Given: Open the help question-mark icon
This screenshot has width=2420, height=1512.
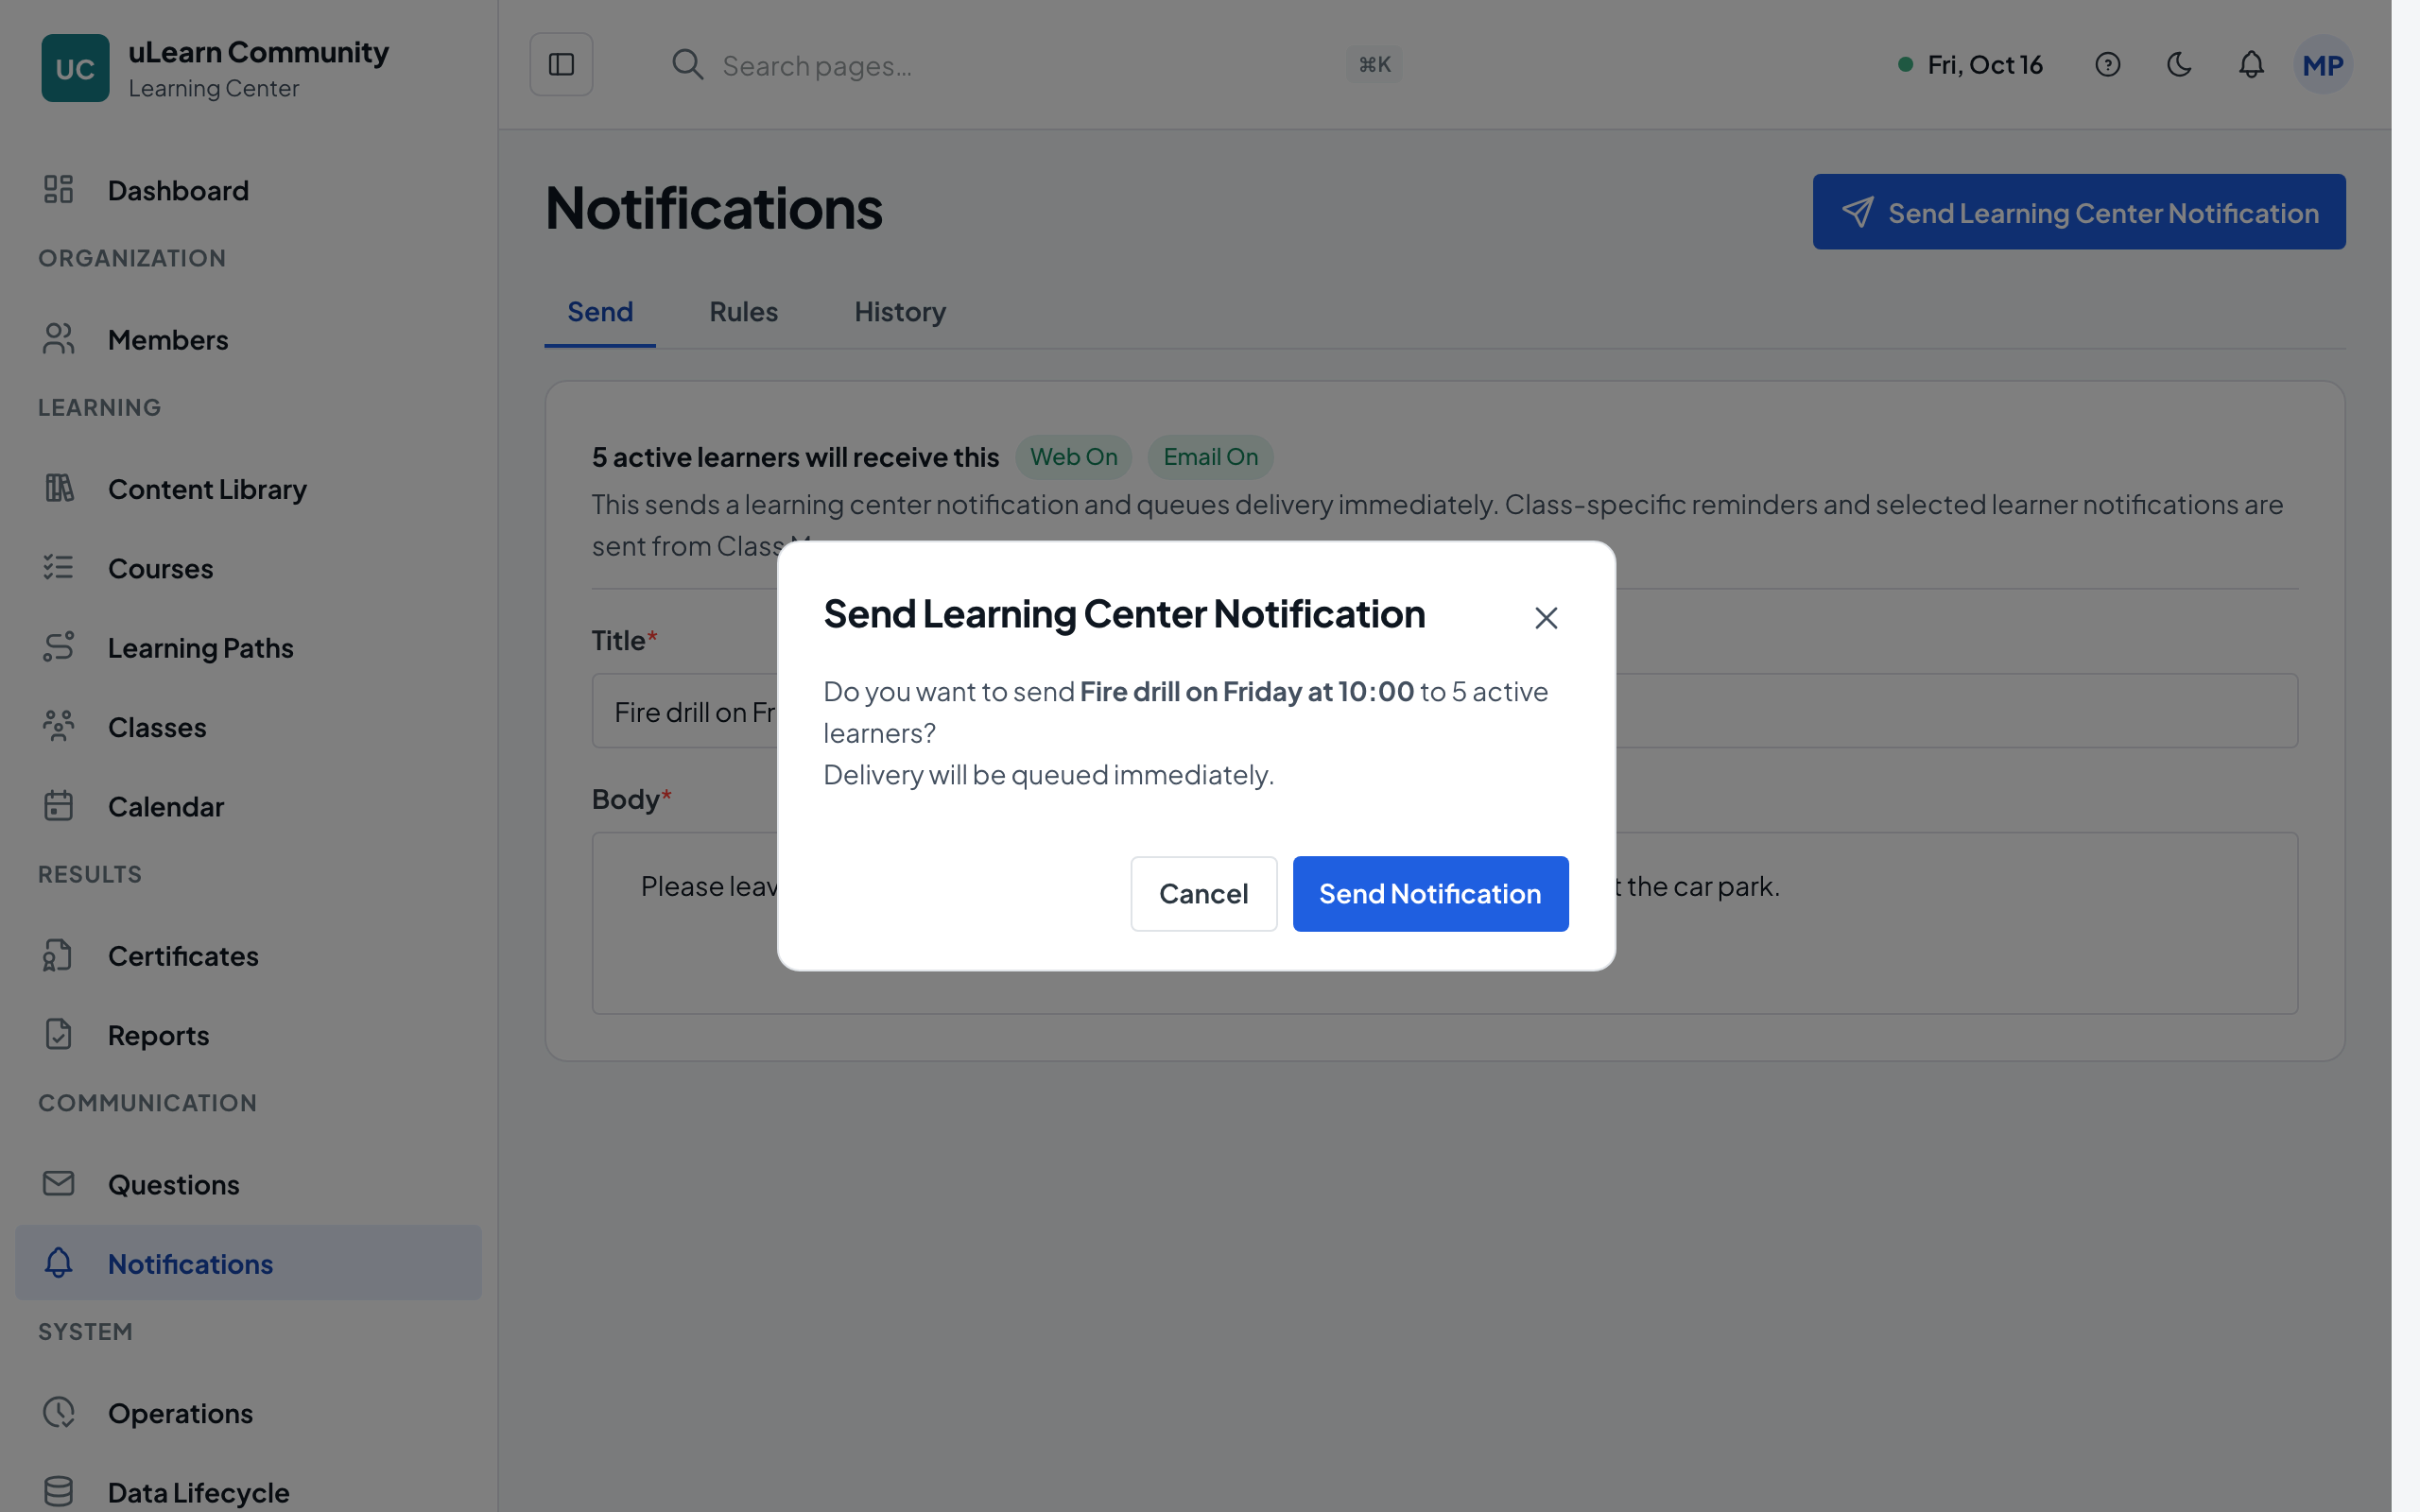Looking at the screenshot, I should point(2107,65).
